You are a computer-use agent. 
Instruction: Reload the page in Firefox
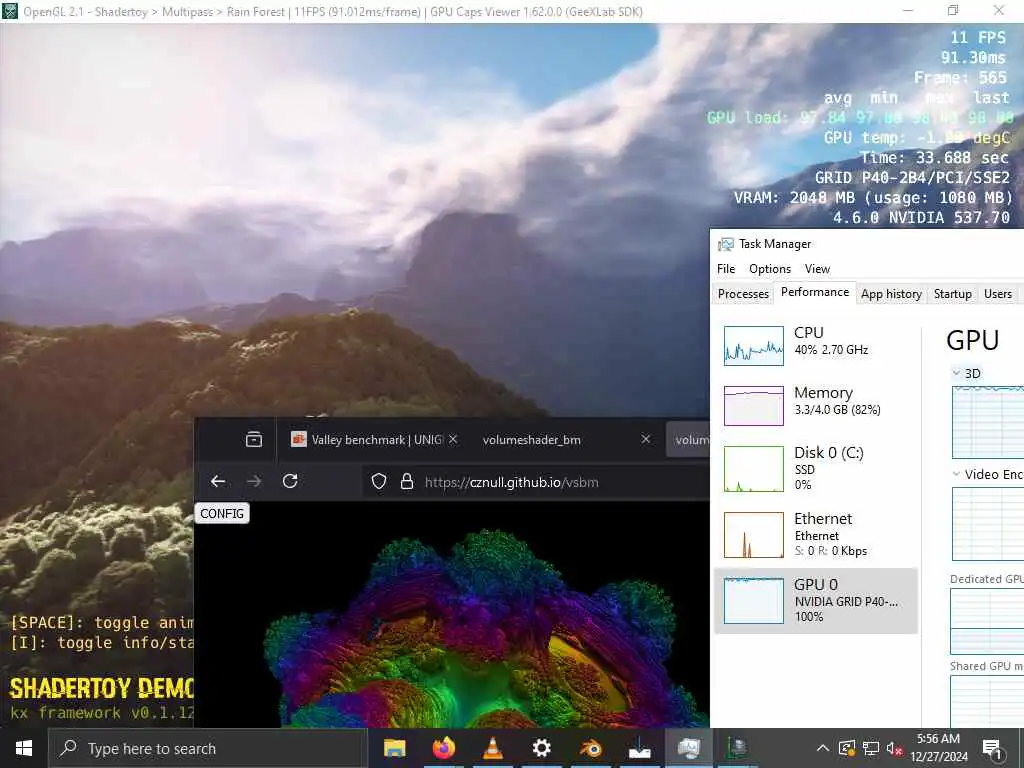coord(290,481)
